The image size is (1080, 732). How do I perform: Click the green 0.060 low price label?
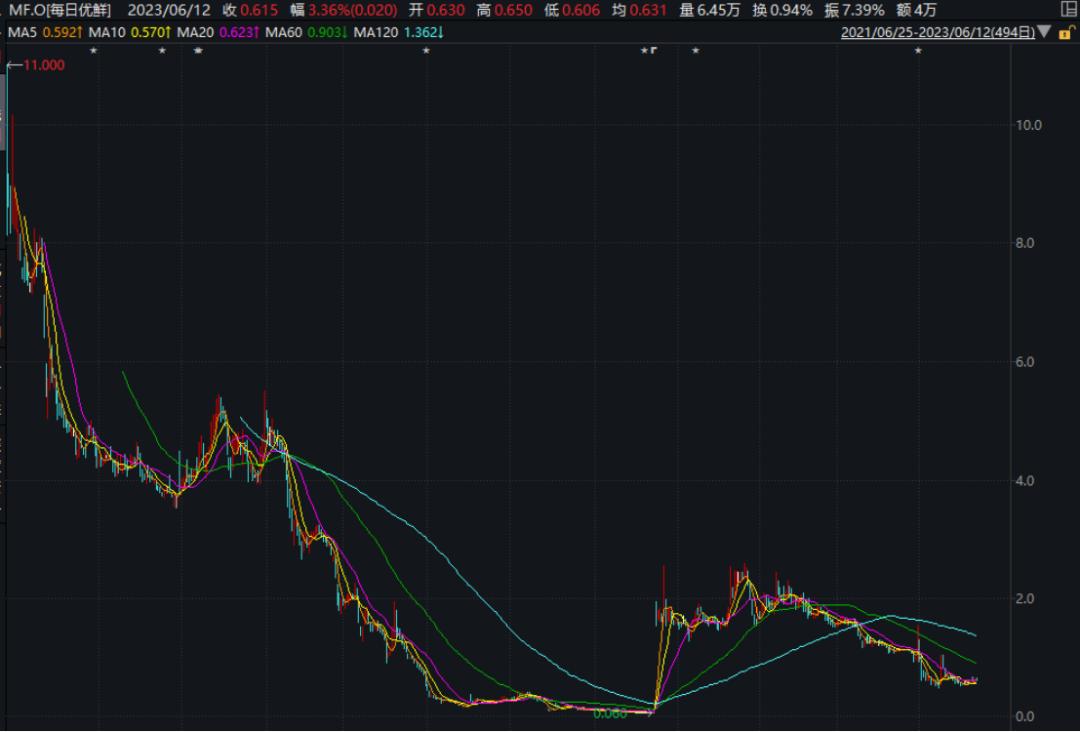click(x=610, y=714)
